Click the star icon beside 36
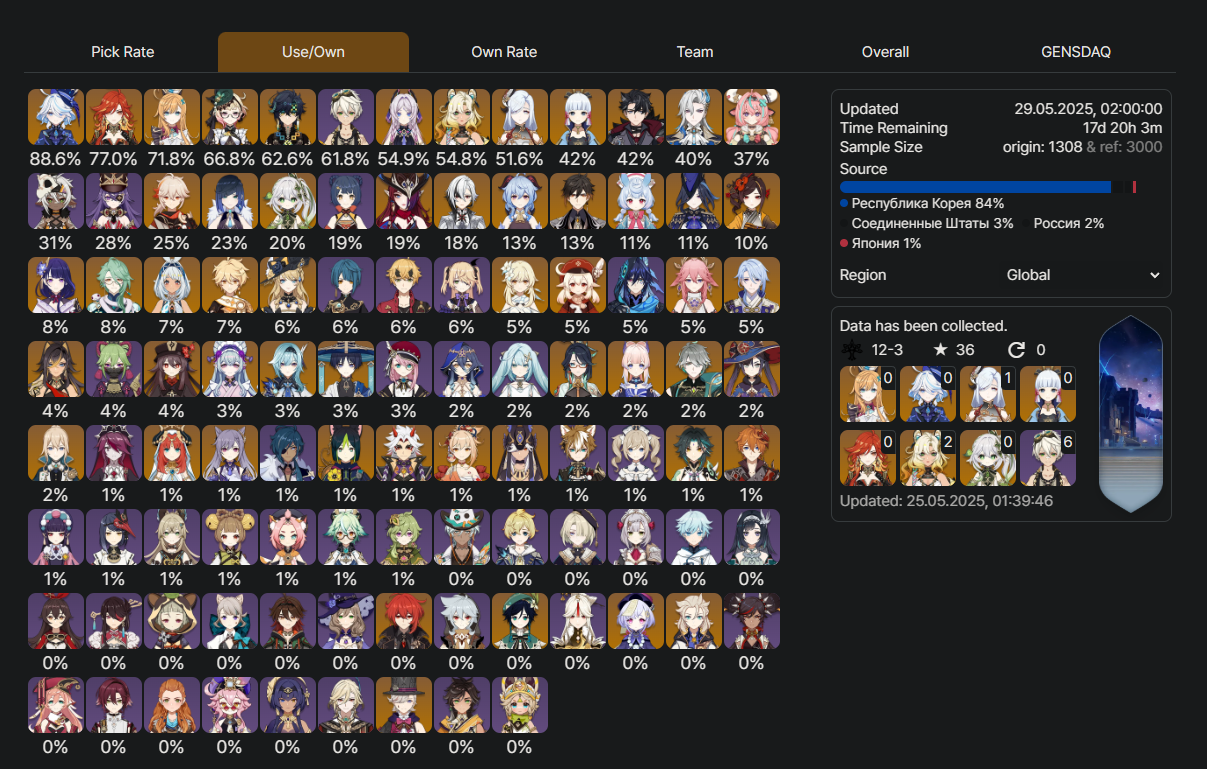Image resolution: width=1207 pixels, height=769 pixels. pos(939,349)
